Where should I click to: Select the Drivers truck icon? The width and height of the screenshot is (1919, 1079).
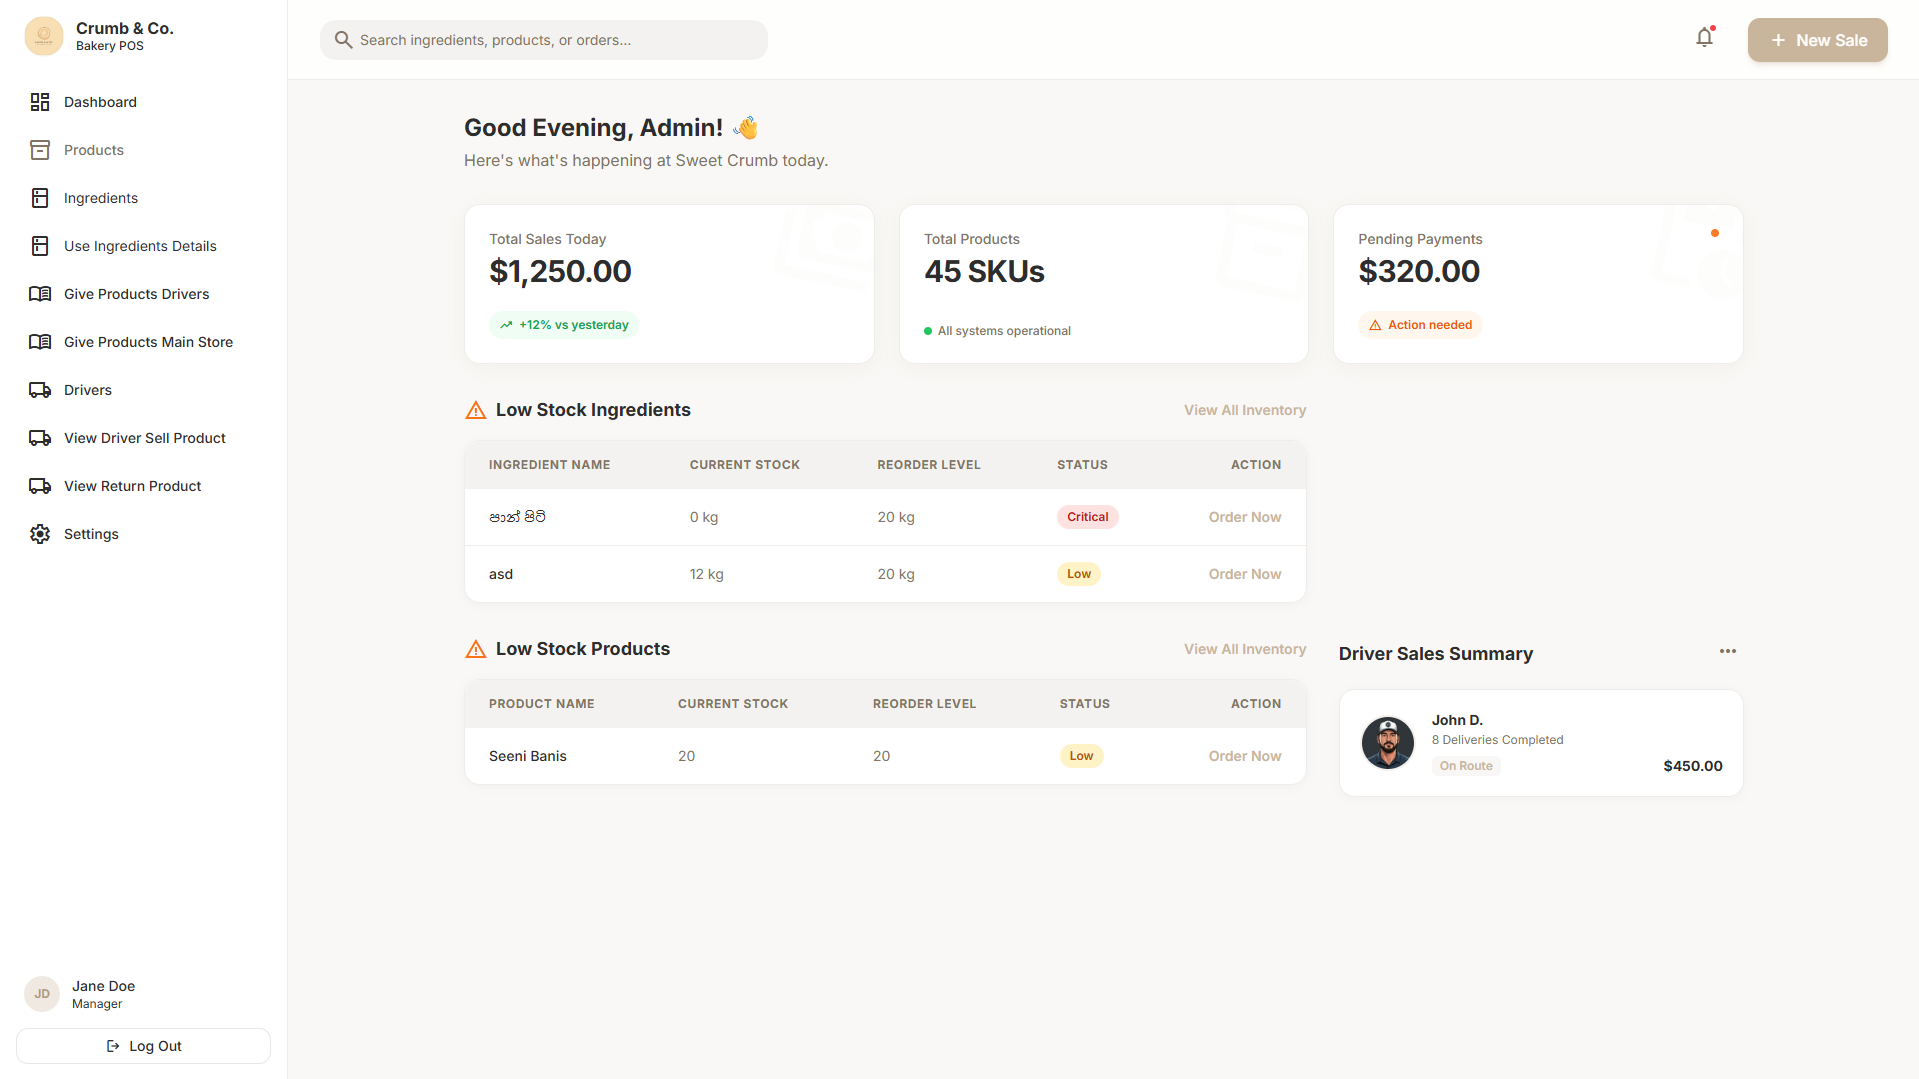click(x=40, y=390)
